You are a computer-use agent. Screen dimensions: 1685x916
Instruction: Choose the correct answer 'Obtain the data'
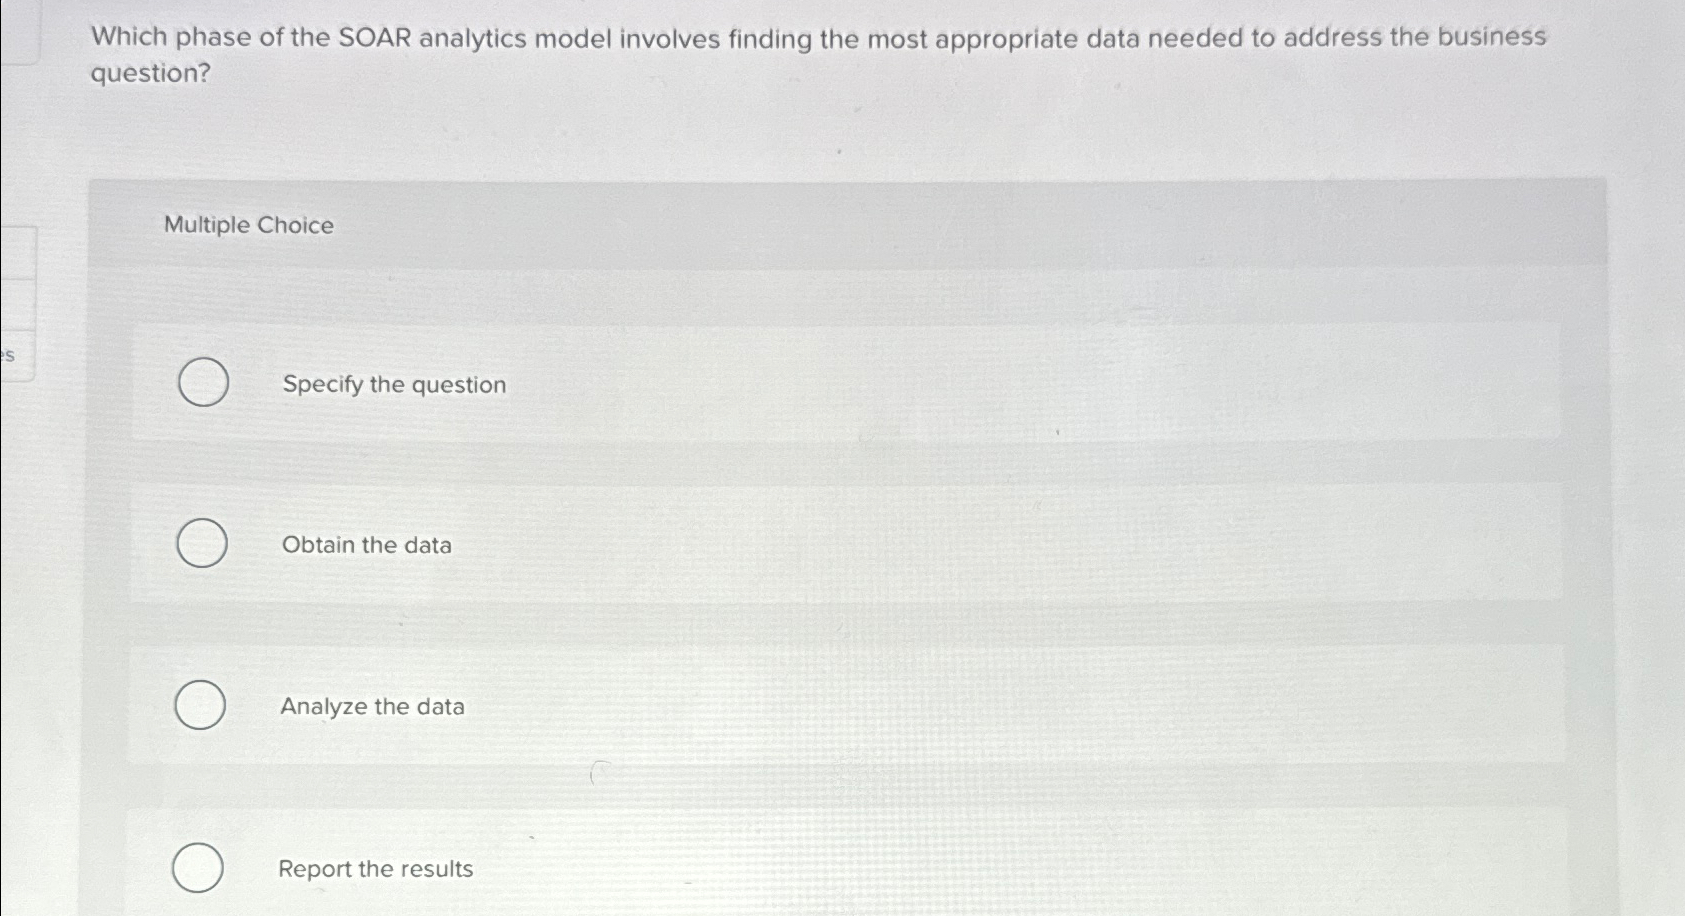coord(201,544)
